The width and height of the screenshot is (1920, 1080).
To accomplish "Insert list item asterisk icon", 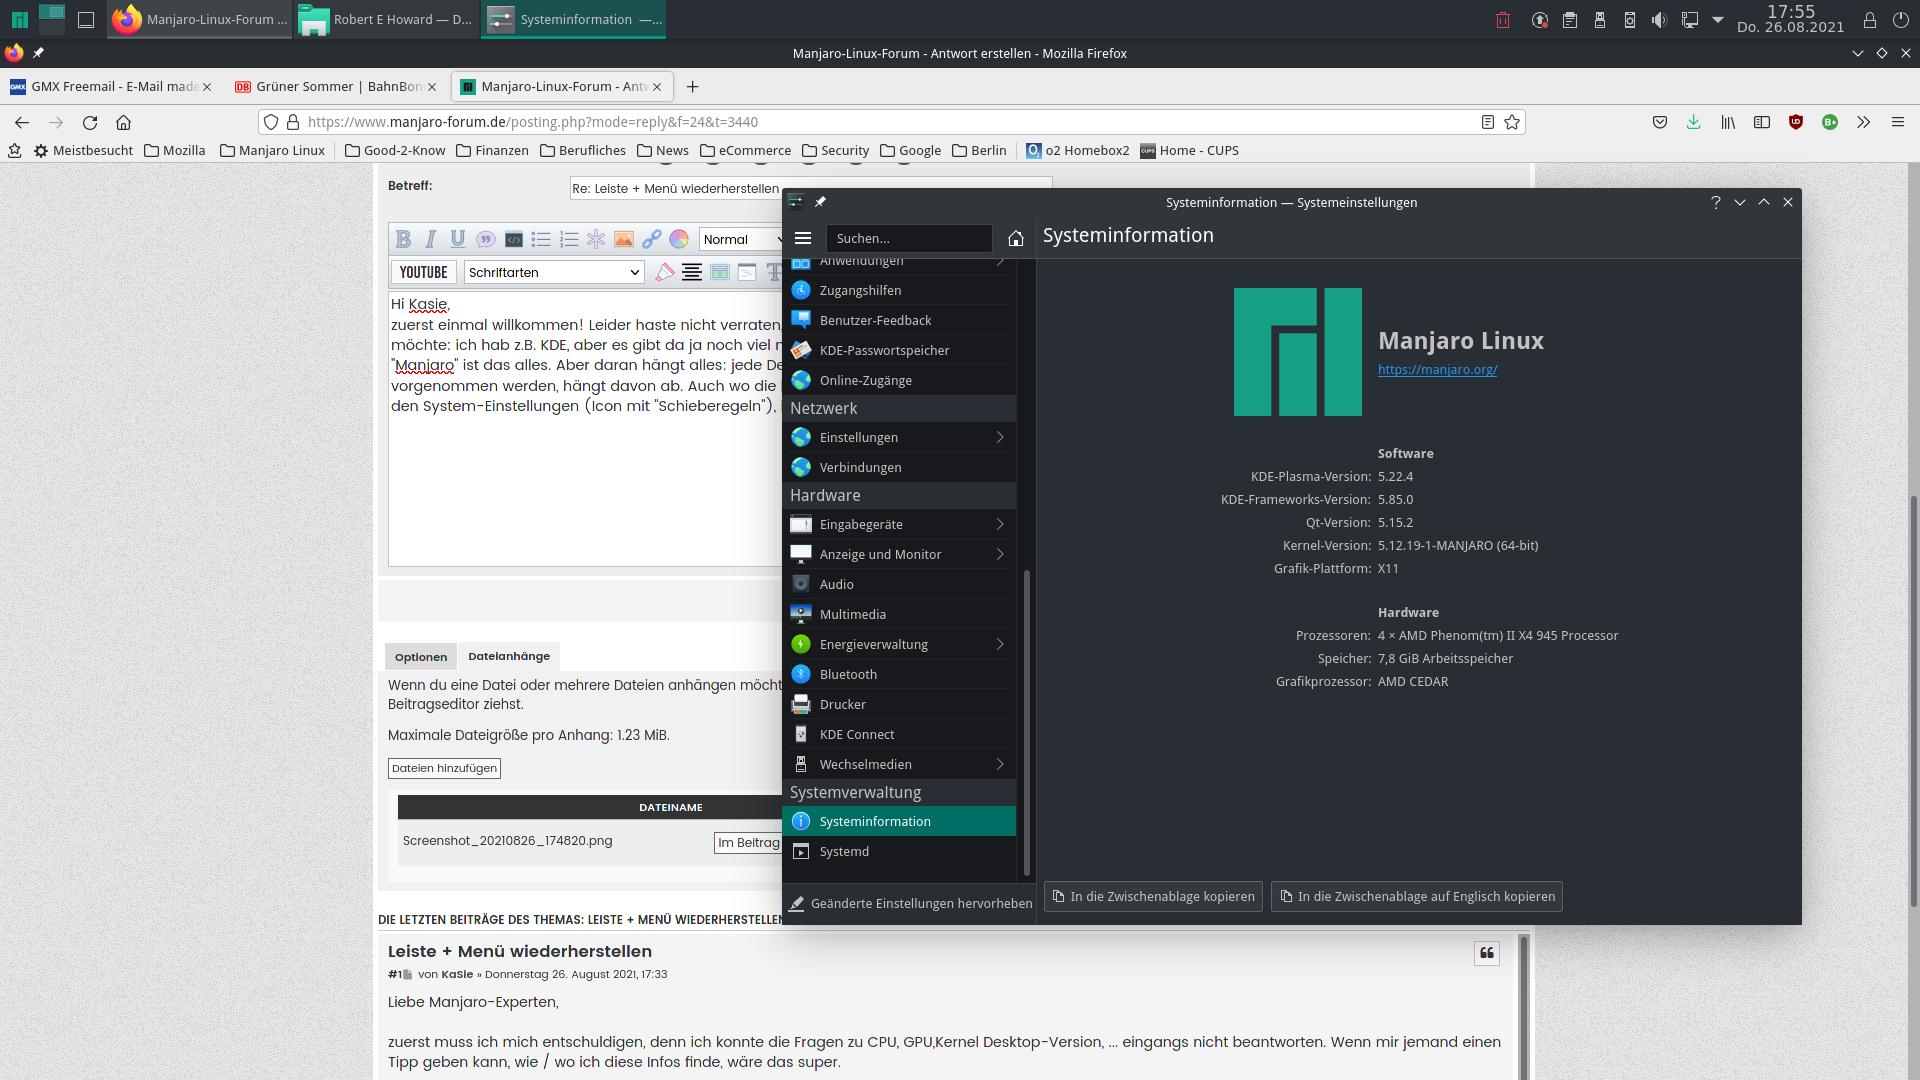I will (x=596, y=239).
